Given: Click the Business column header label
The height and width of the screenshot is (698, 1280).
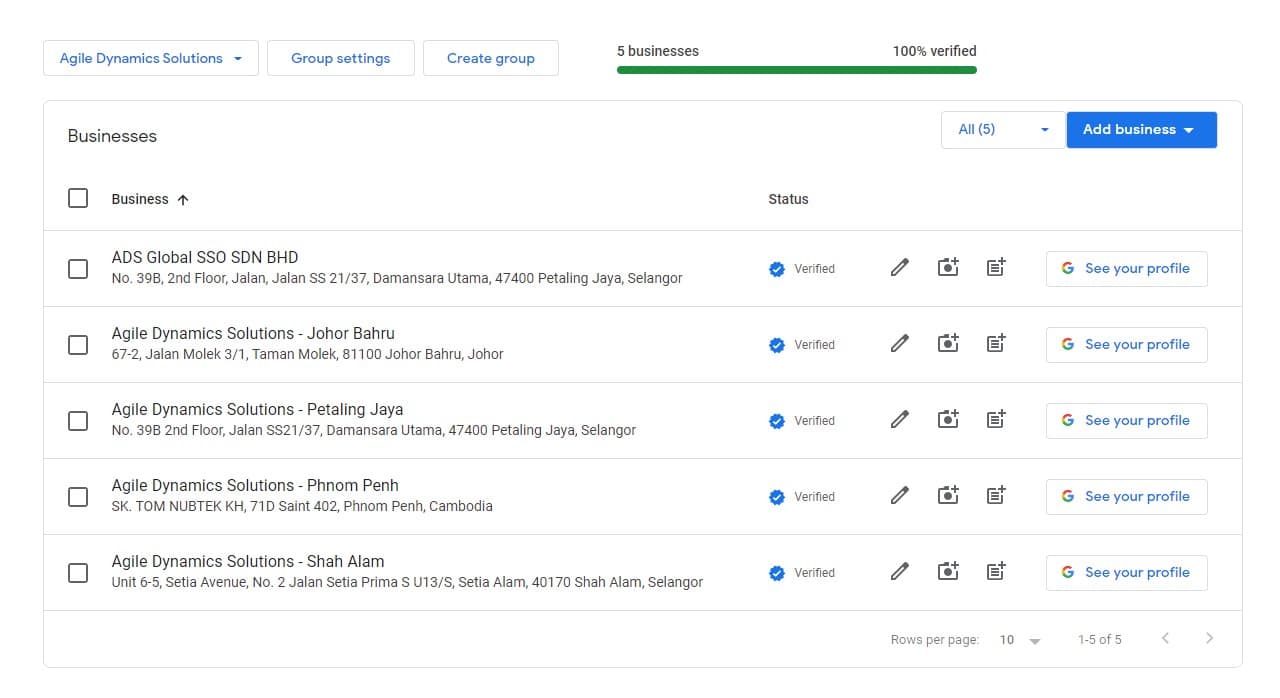Looking at the screenshot, I should (140, 199).
